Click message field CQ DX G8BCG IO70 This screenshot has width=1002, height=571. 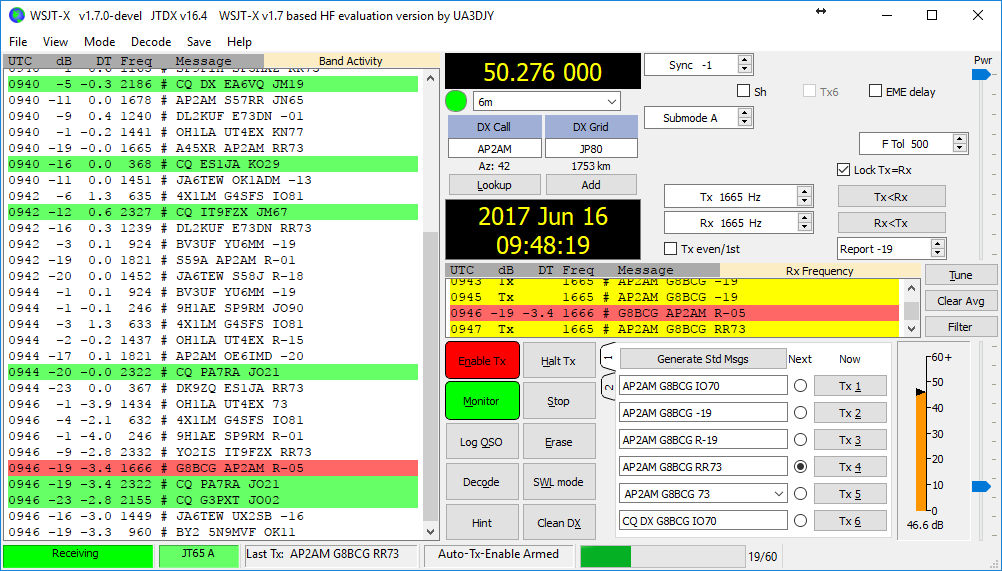[x=703, y=521]
